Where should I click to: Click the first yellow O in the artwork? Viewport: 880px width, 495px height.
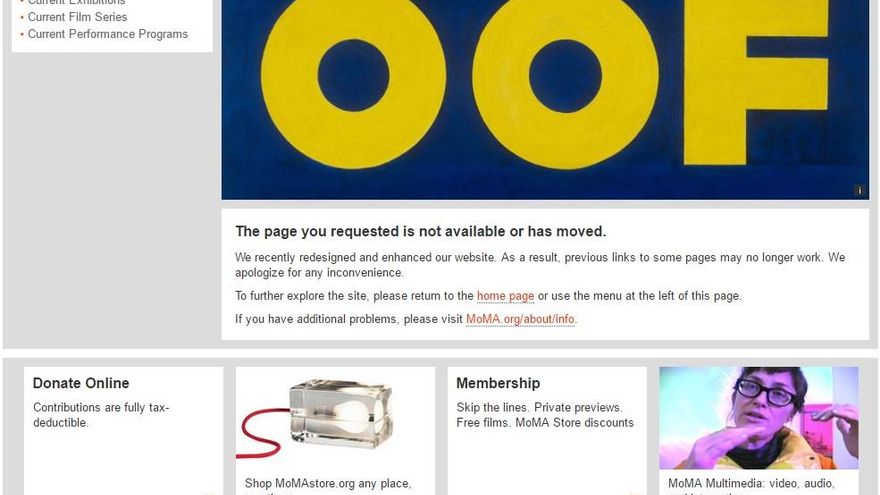[354, 76]
